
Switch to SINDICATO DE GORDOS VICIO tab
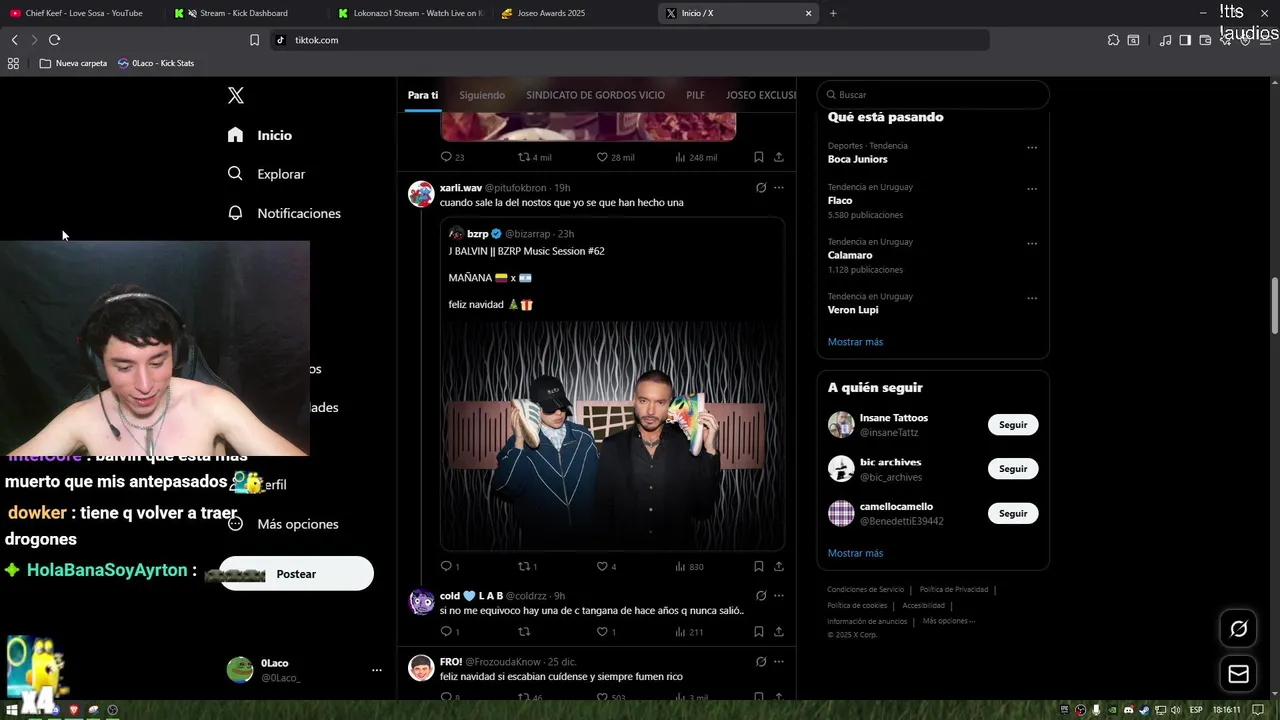pos(595,95)
